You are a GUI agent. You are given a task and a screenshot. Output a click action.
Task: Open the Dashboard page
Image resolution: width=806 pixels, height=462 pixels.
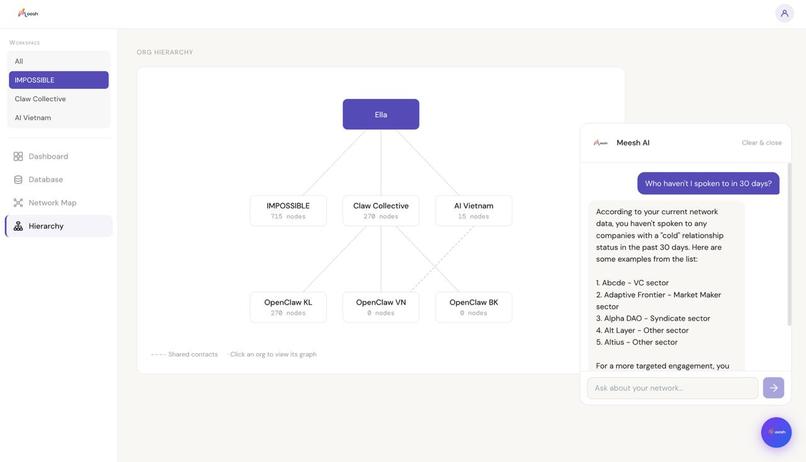click(59, 156)
